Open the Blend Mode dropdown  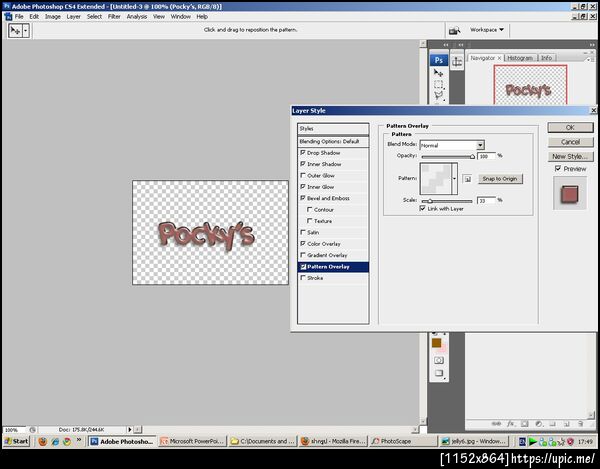coord(480,145)
